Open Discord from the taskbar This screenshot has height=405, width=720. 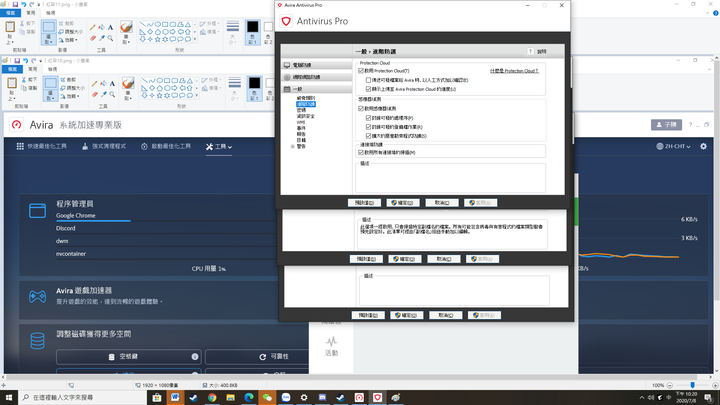[x=322, y=398]
